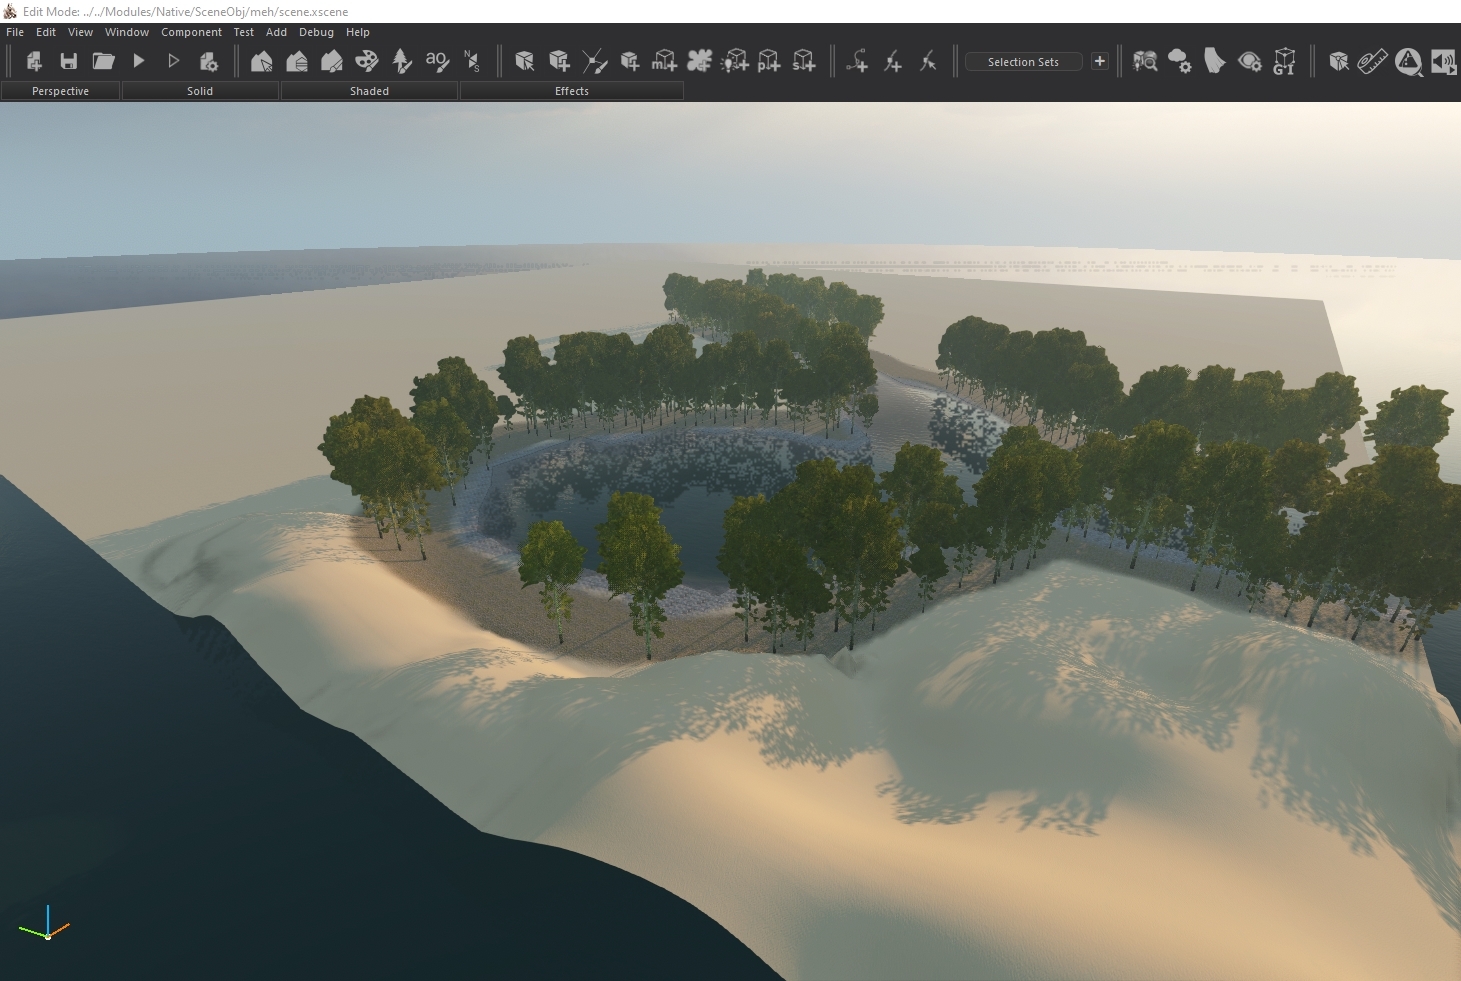Click the new scene file icon
This screenshot has height=981, width=1461.
(x=34, y=61)
